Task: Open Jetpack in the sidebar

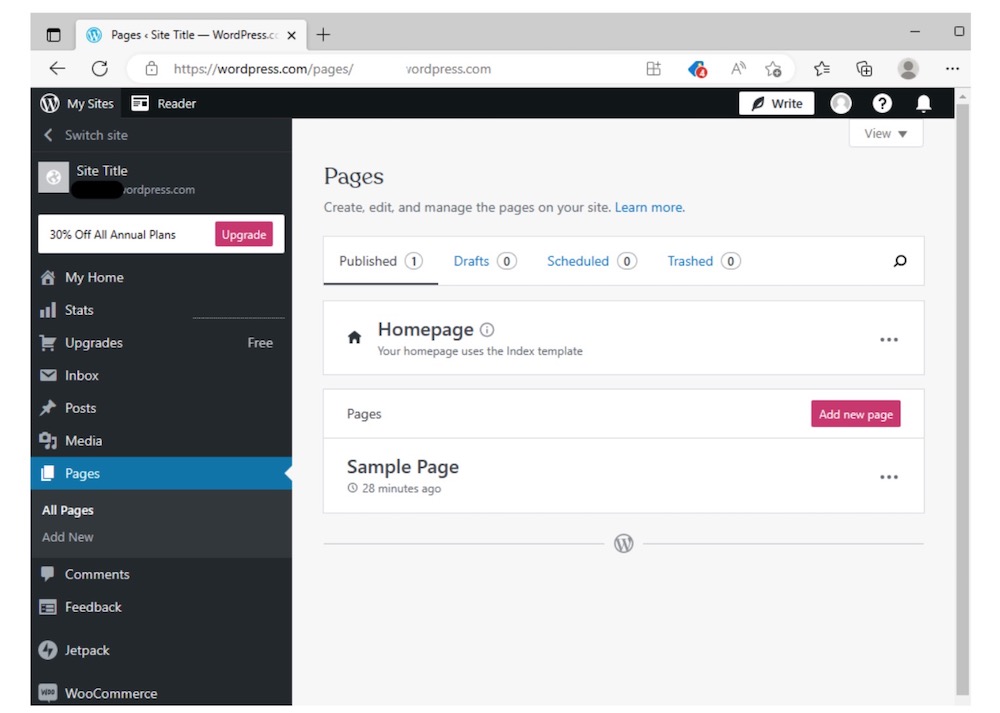Action: pos(161,651)
